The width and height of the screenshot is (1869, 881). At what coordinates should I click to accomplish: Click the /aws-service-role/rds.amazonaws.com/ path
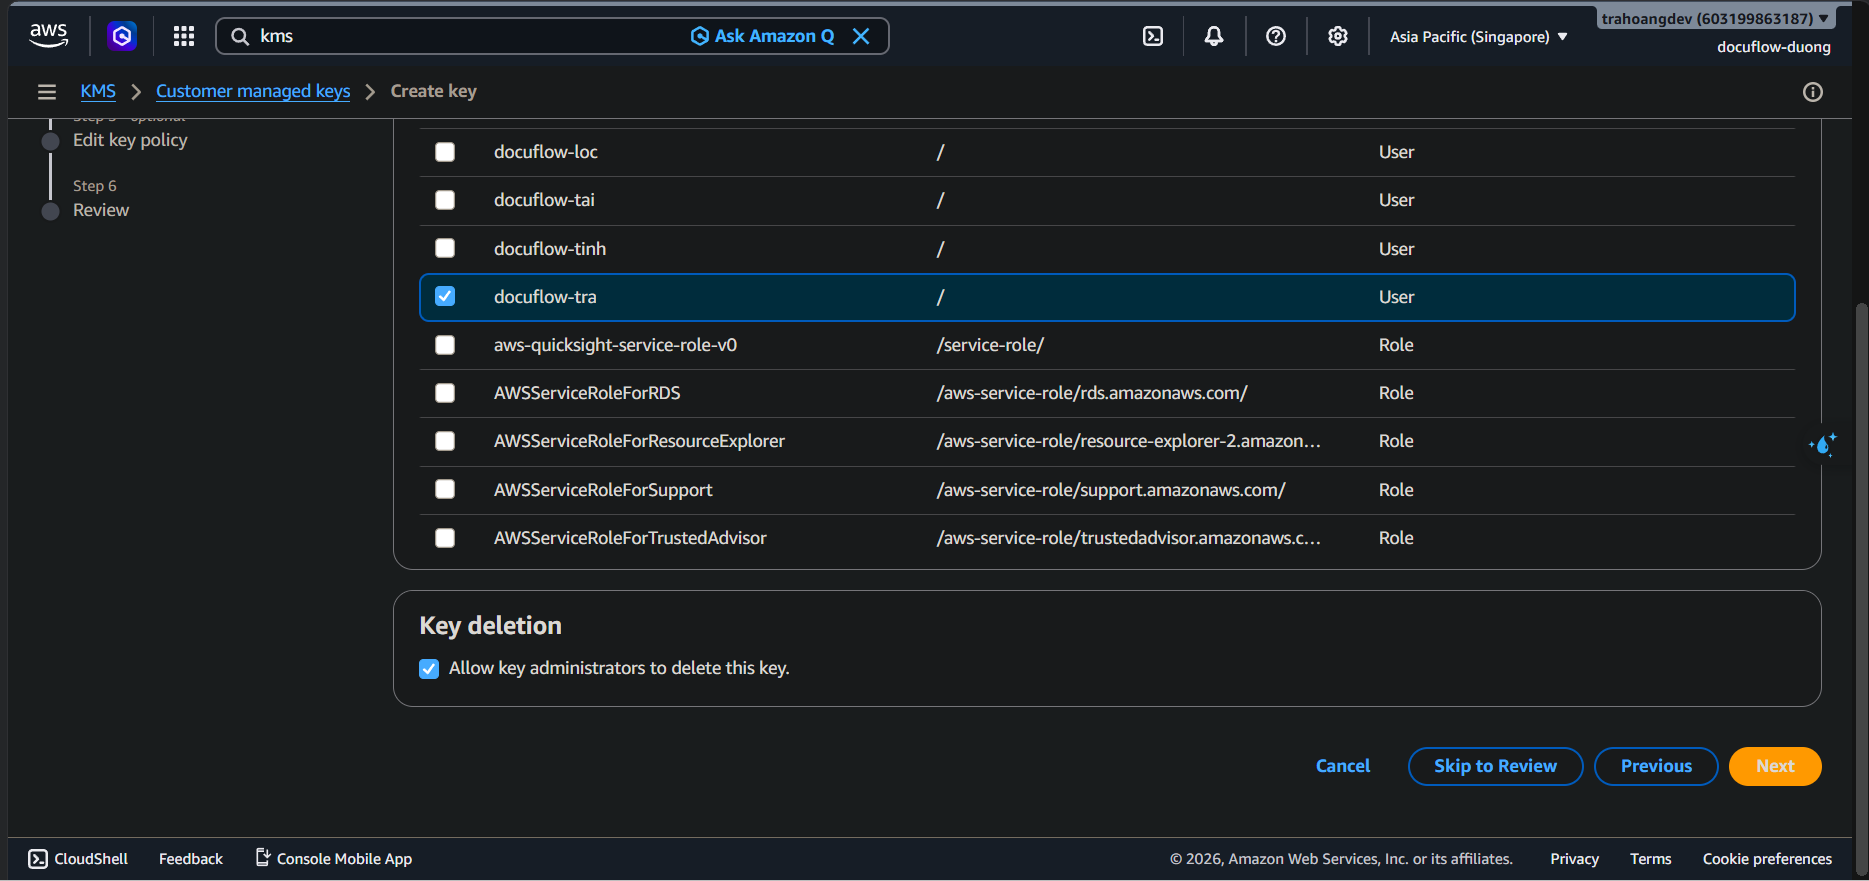pyautogui.click(x=1092, y=393)
